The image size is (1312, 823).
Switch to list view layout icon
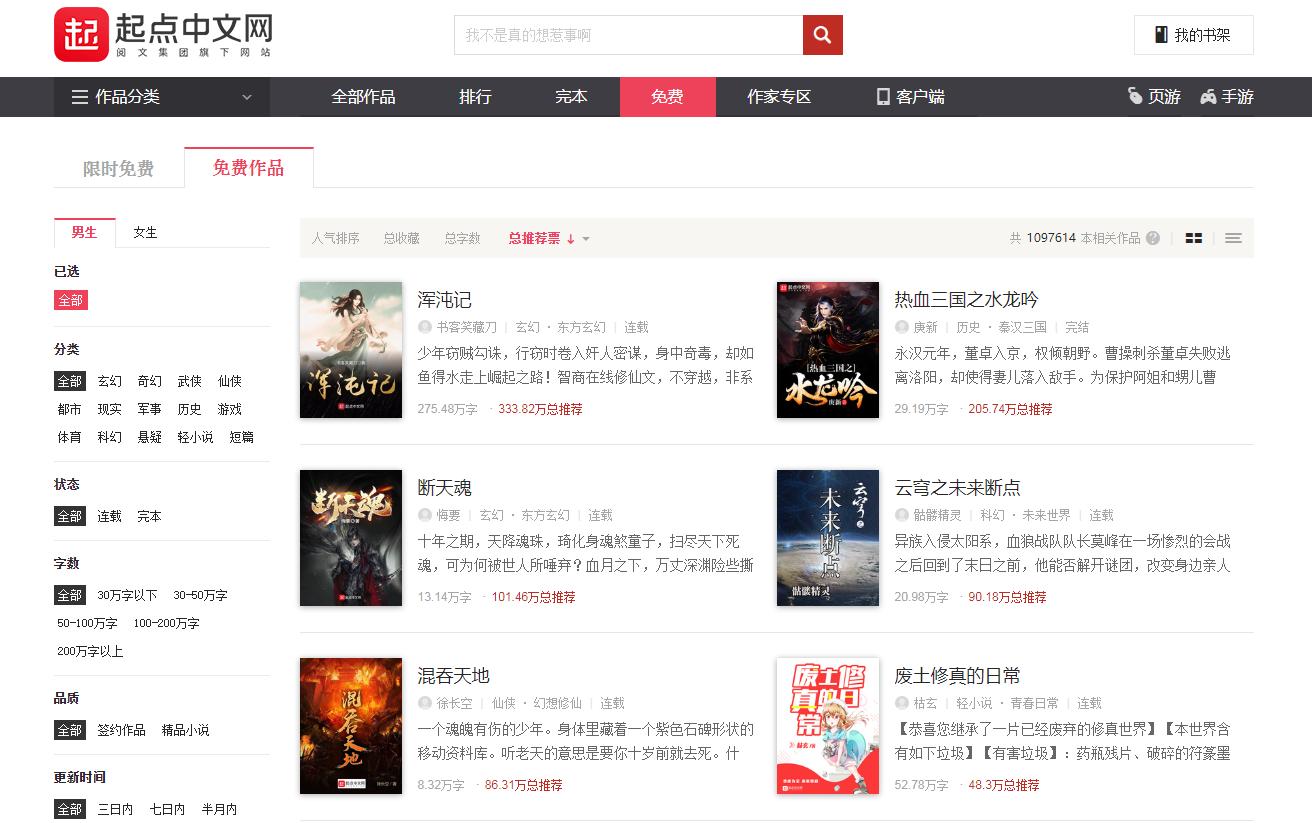[1233, 238]
